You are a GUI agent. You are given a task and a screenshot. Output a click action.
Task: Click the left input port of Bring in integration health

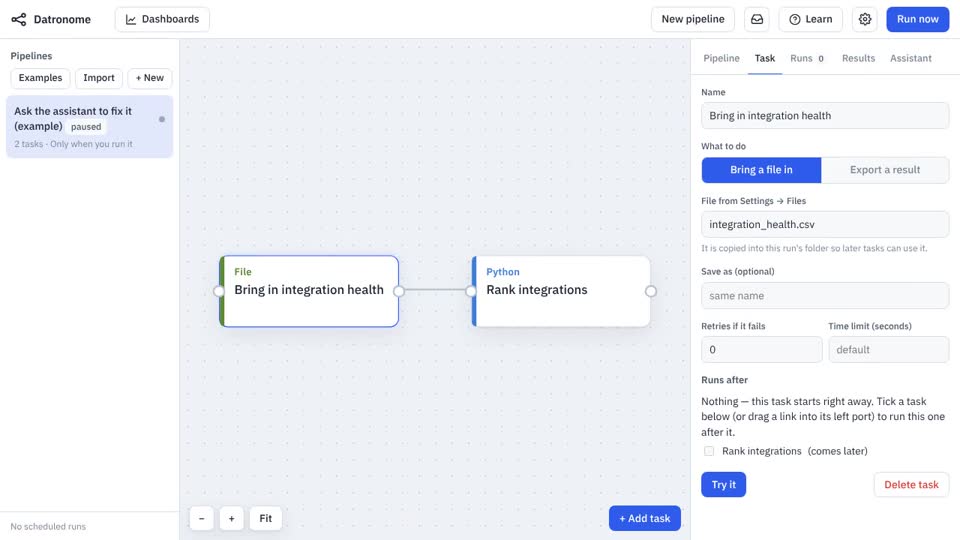pos(219,291)
